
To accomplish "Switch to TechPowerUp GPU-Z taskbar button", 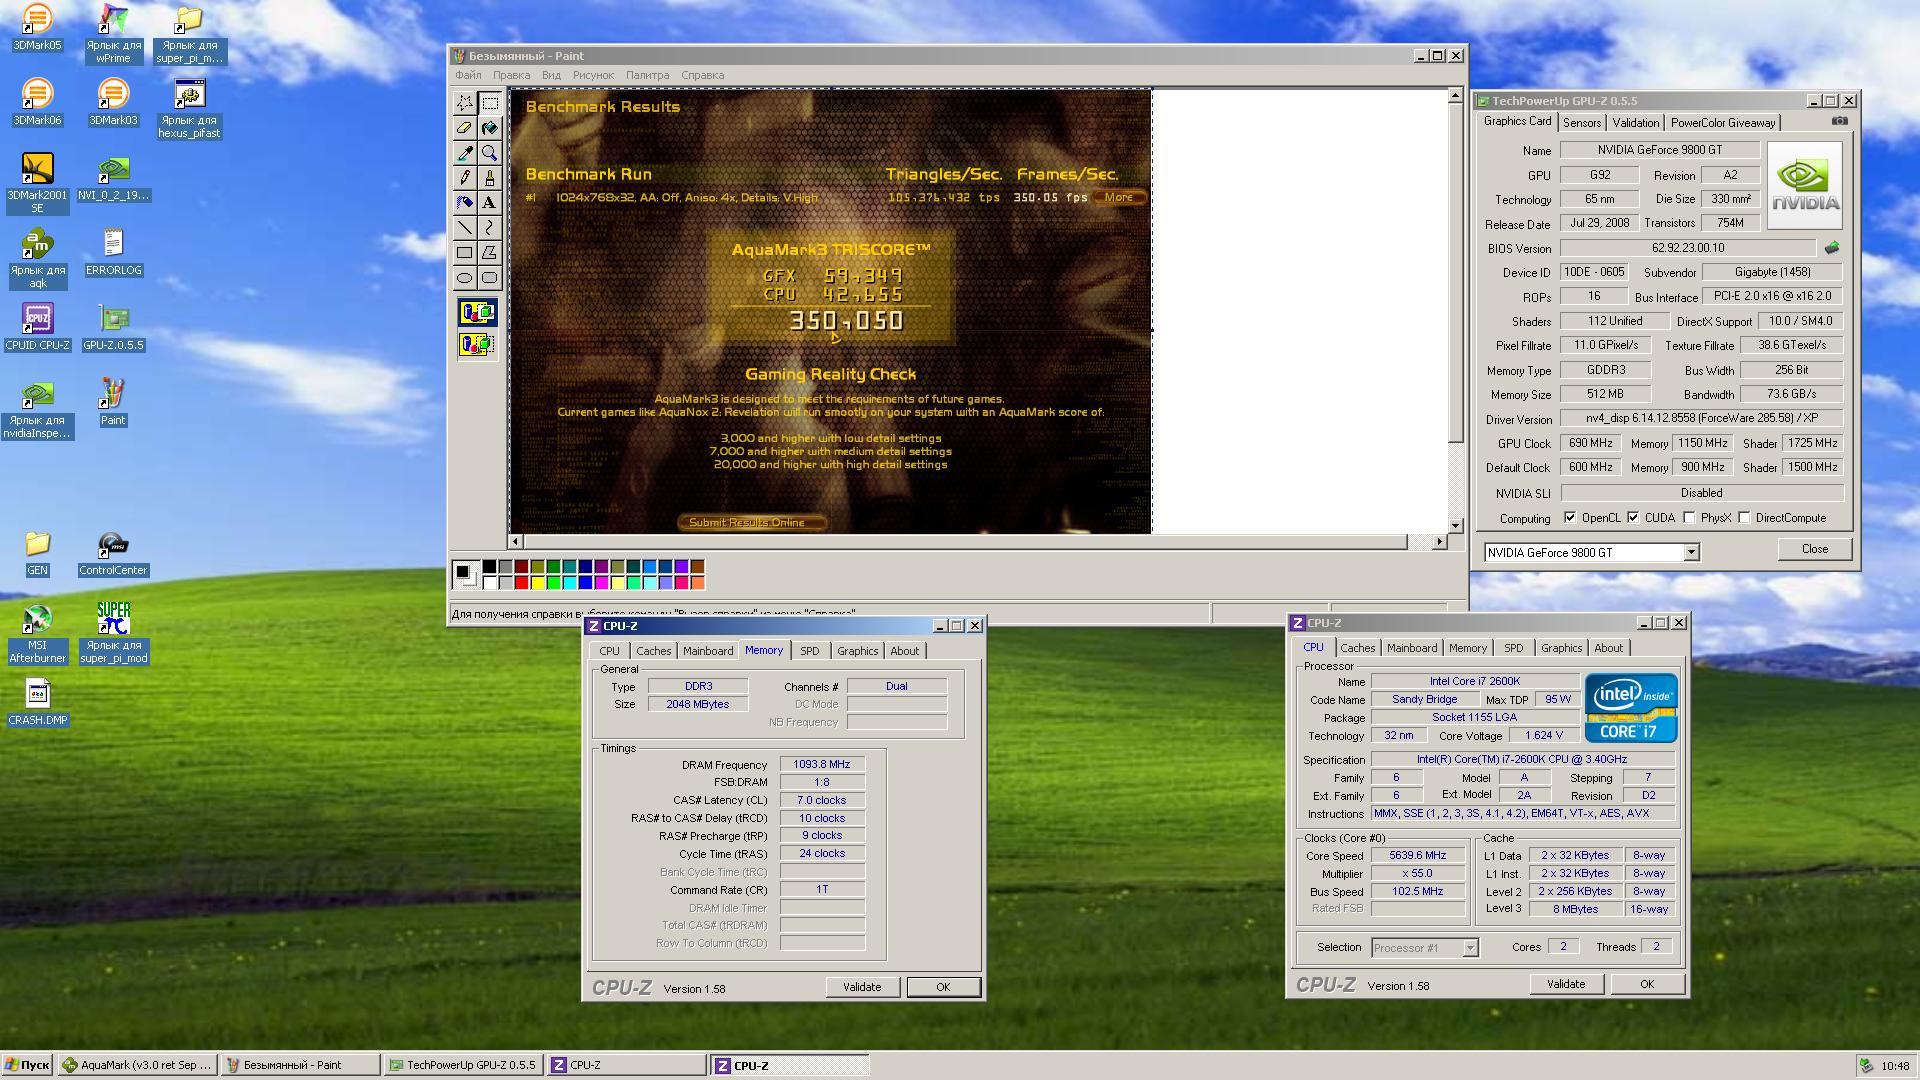I will (463, 1065).
